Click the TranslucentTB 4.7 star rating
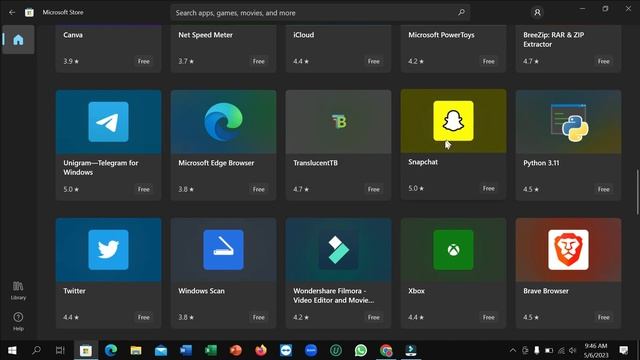 point(301,189)
